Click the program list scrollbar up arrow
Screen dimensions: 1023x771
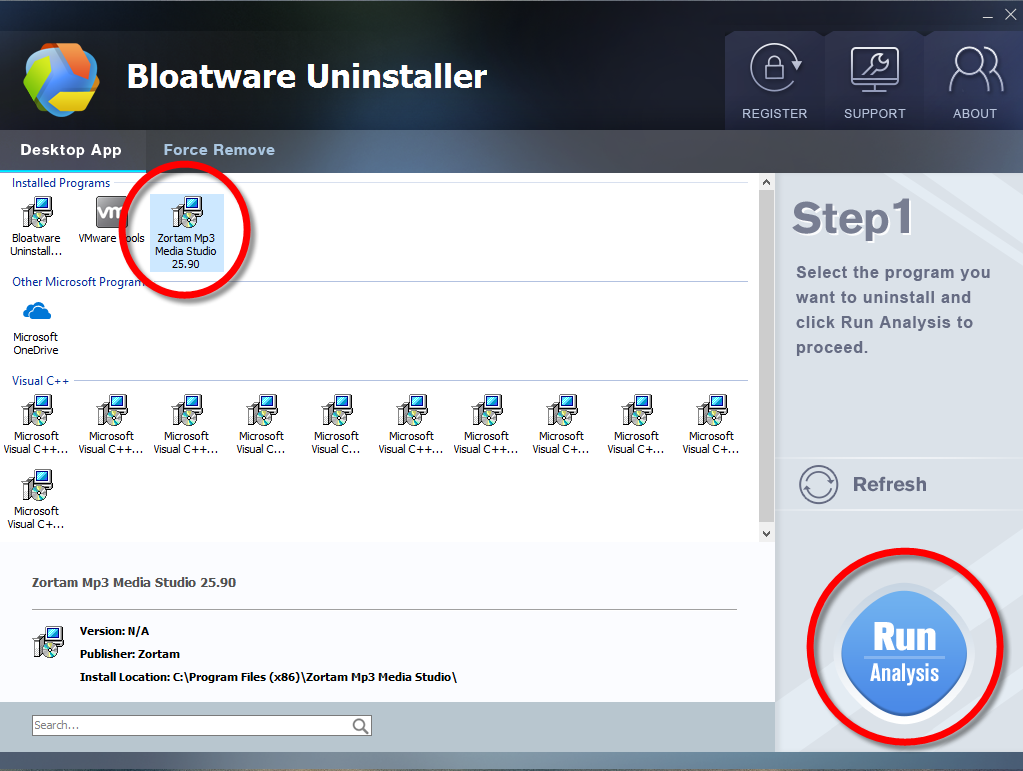767,183
